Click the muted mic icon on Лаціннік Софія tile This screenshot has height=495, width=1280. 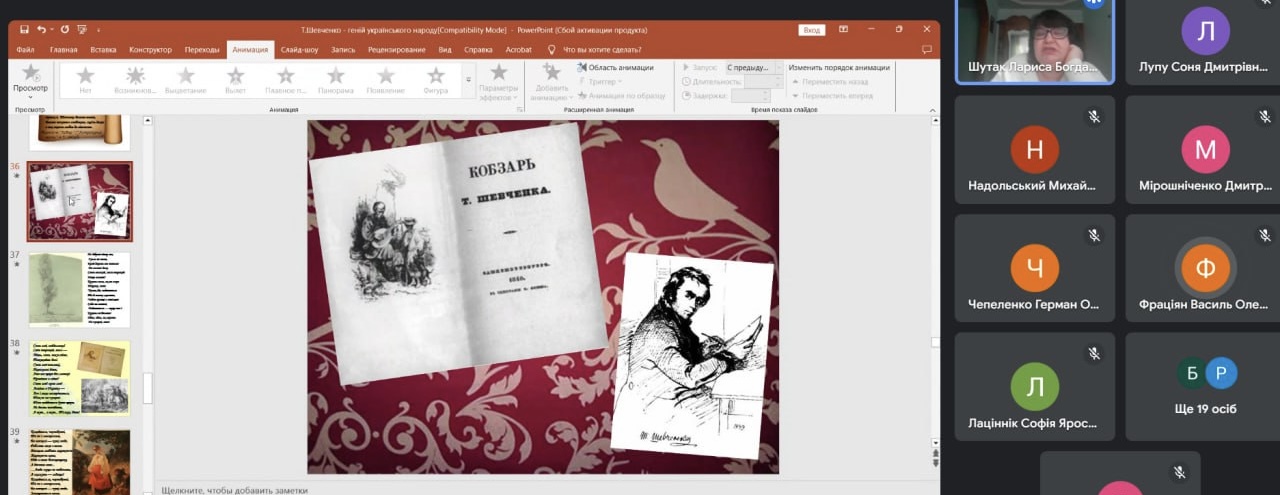1094,353
